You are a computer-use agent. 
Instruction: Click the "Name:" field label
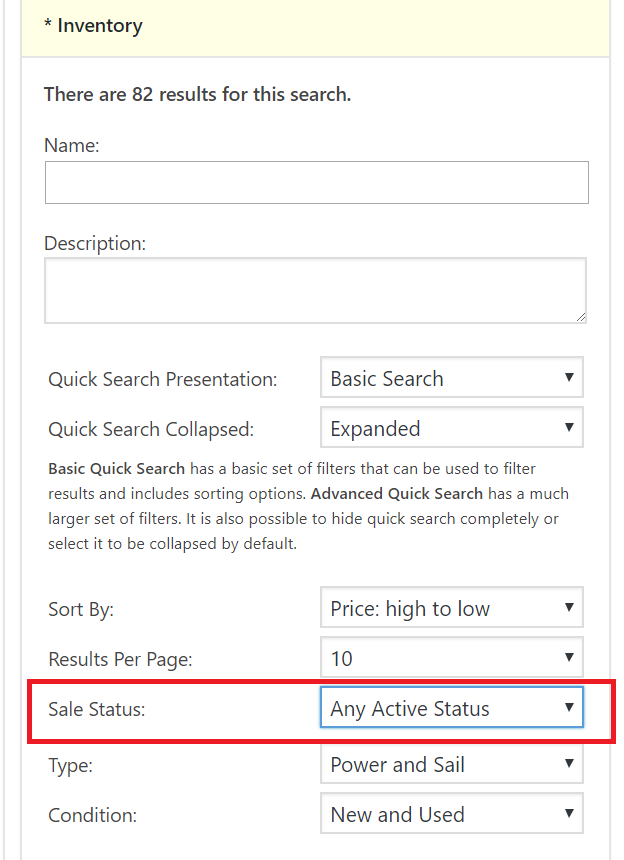72,145
